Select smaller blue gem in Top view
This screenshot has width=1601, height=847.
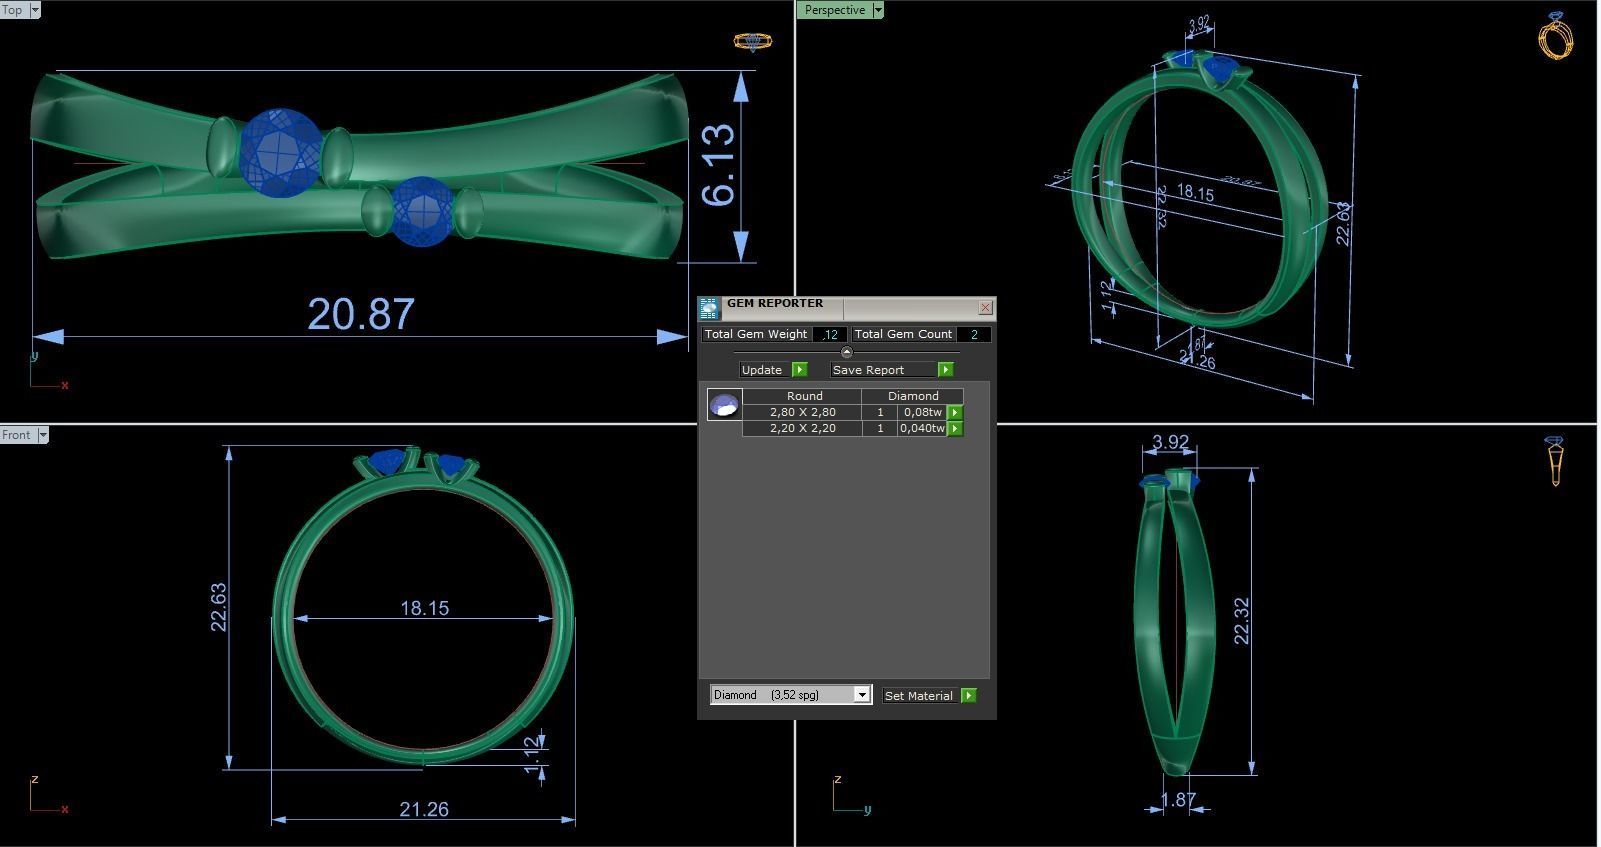(x=422, y=211)
